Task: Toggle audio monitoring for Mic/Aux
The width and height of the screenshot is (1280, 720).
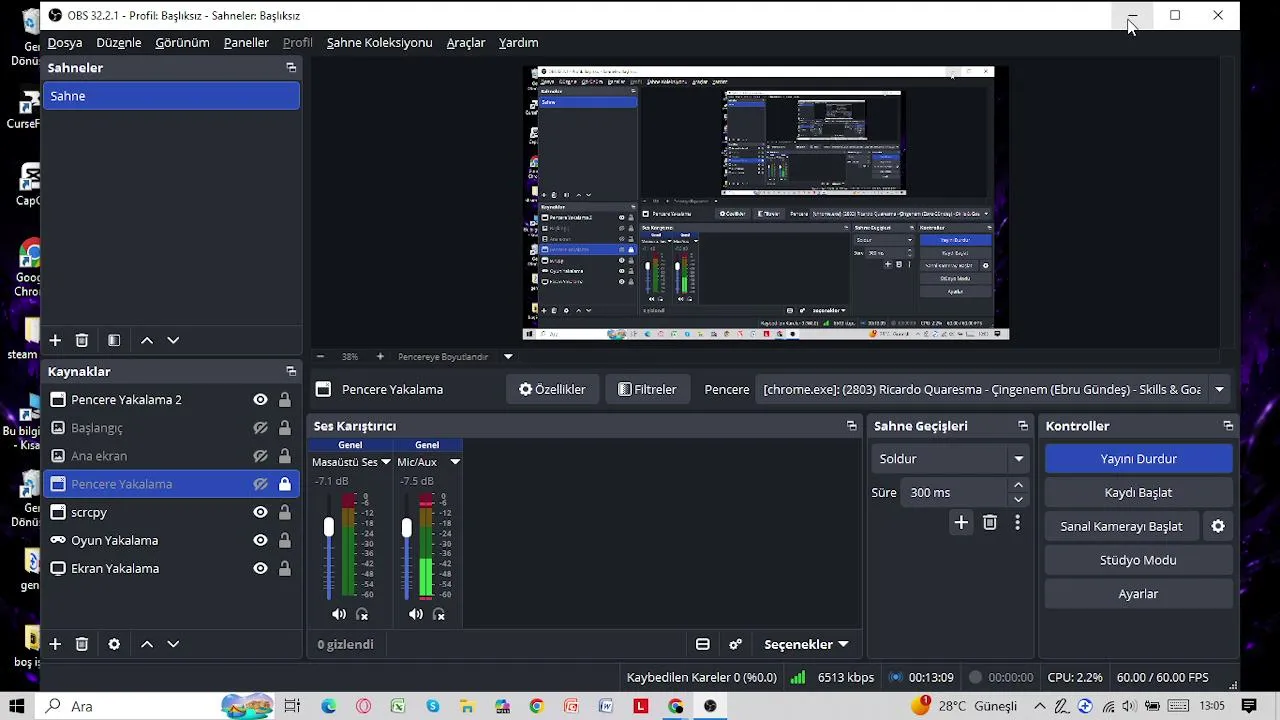Action: pos(439,614)
